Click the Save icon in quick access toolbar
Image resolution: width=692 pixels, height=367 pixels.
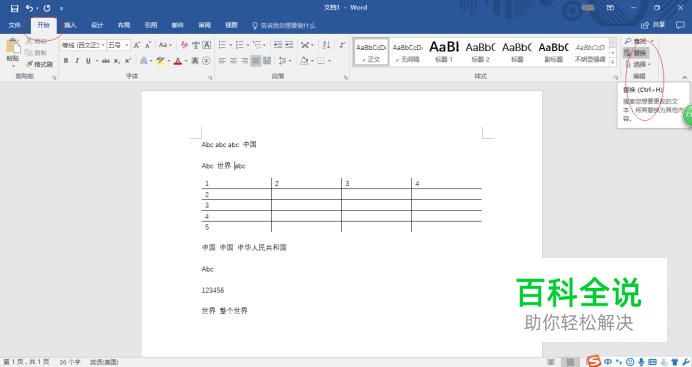click(15, 8)
